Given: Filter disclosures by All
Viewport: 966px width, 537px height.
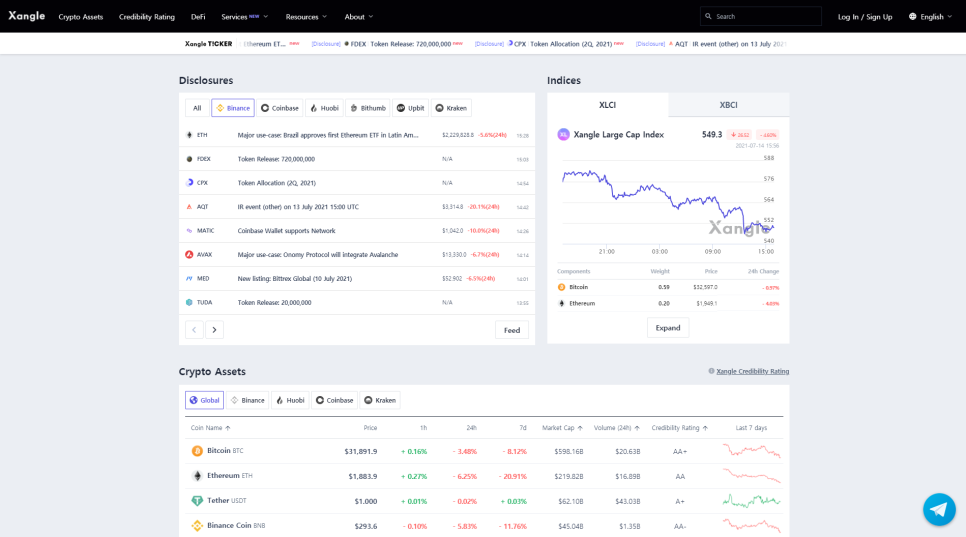Looking at the screenshot, I should pyautogui.click(x=197, y=108).
